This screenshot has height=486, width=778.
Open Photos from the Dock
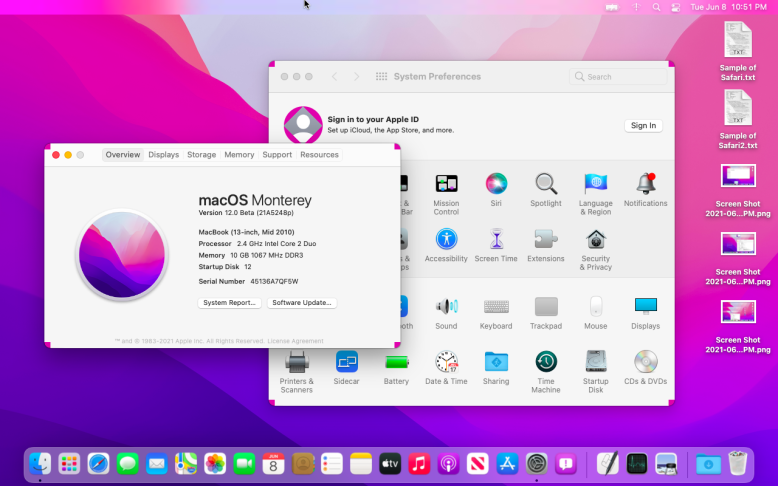click(215, 464)
